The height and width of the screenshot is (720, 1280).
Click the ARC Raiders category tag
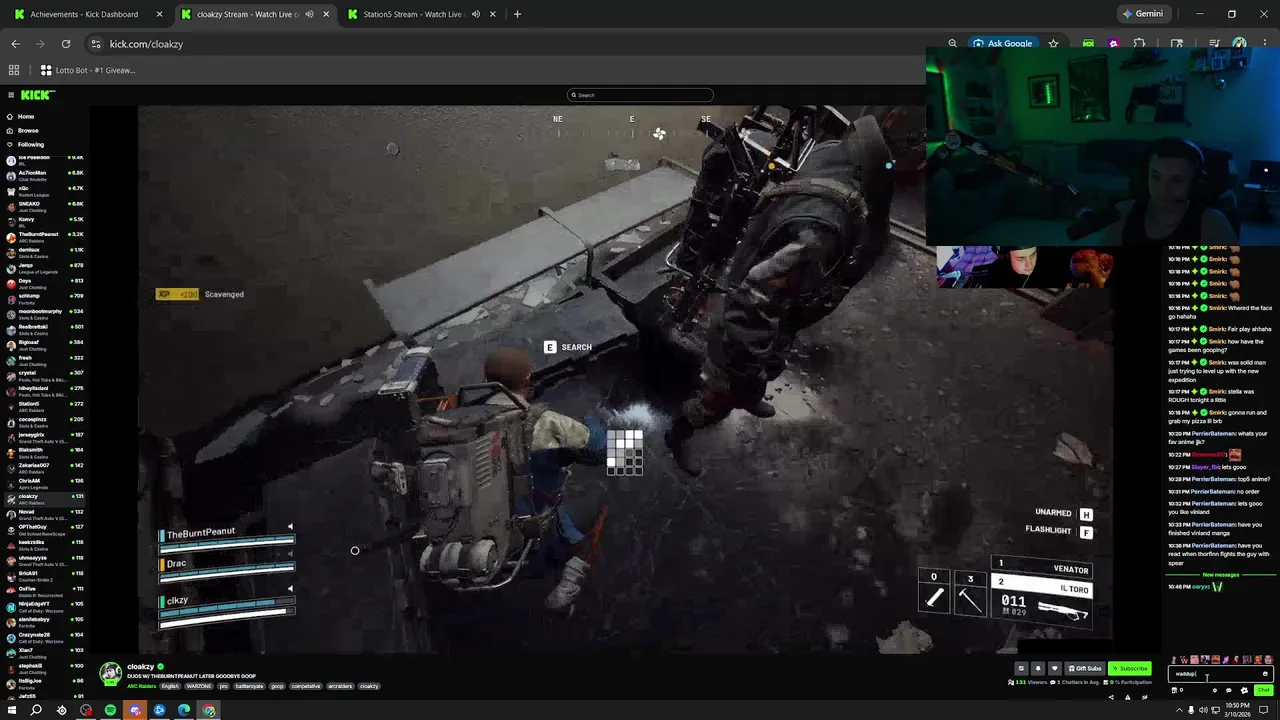pyautogui.click(x=141, y=686)
